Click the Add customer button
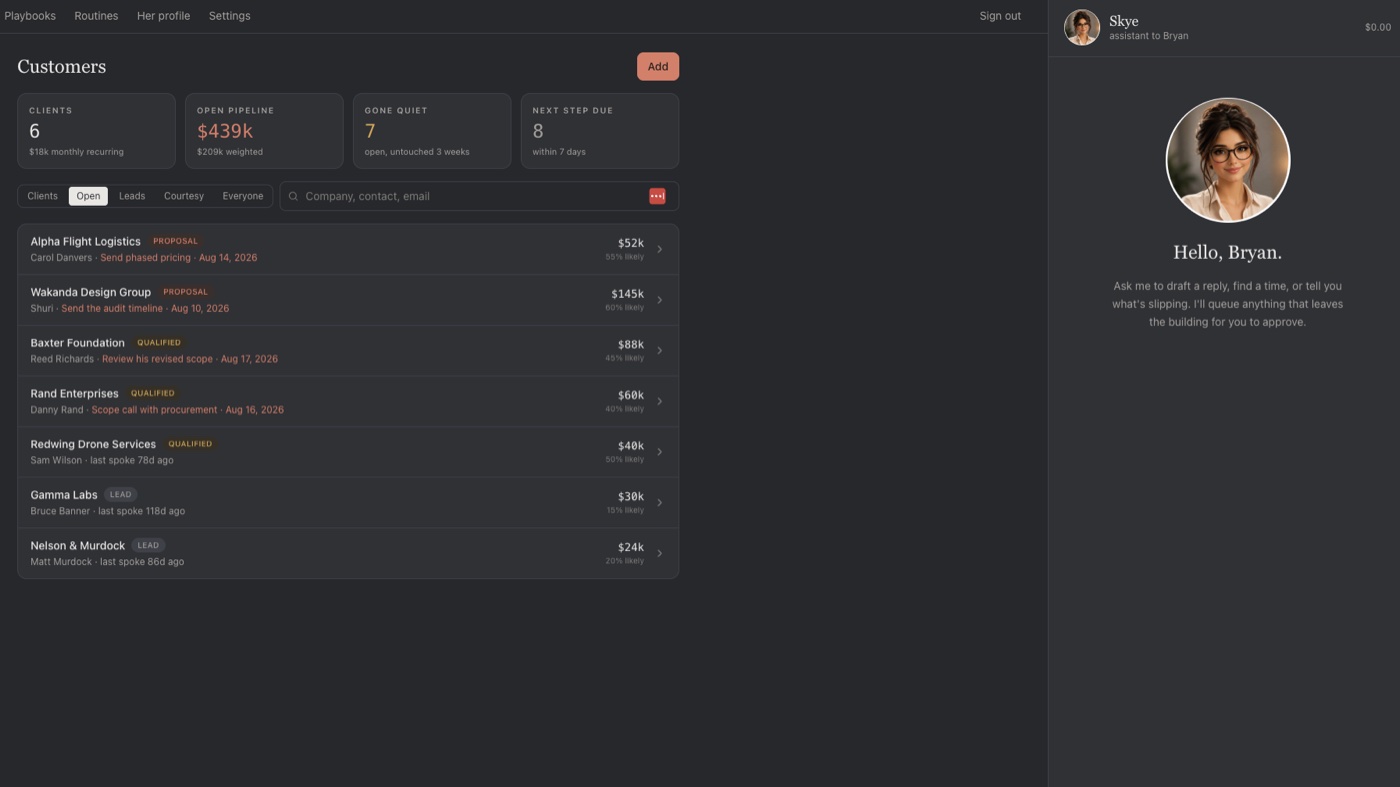 tap(658, 67)
